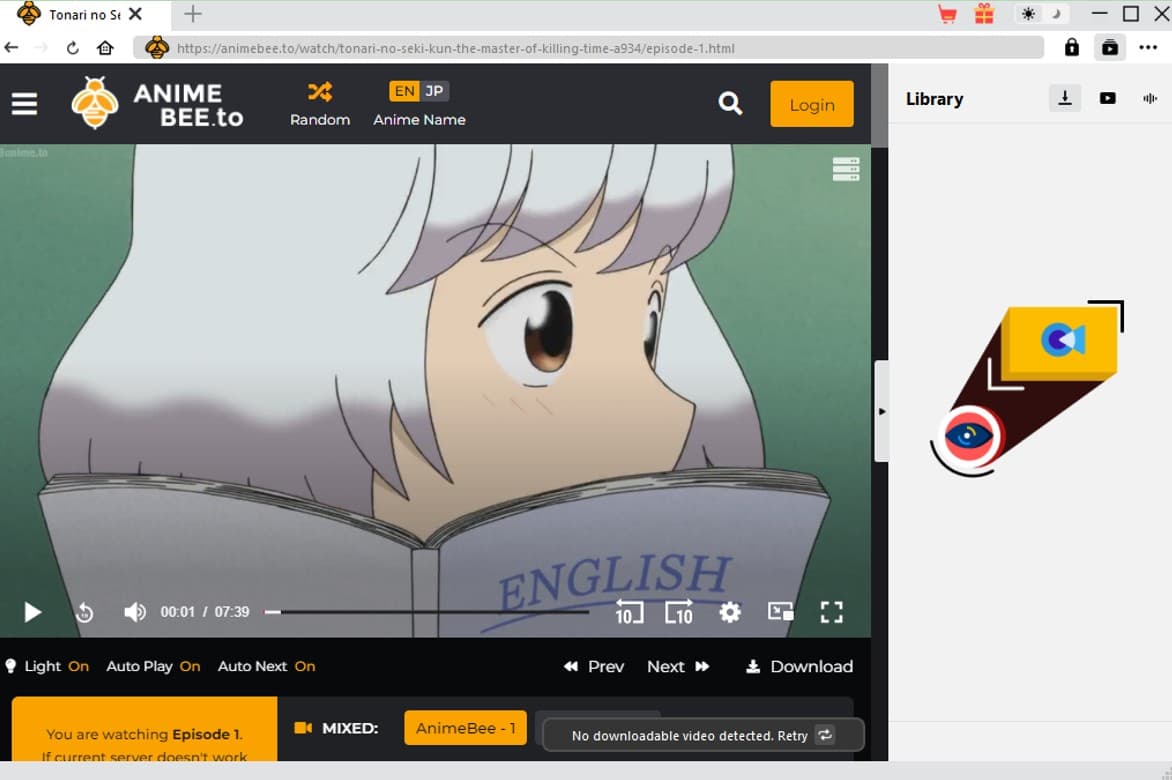
Task: Switch subtitles language to JP
Action: (x=434, y=90)
